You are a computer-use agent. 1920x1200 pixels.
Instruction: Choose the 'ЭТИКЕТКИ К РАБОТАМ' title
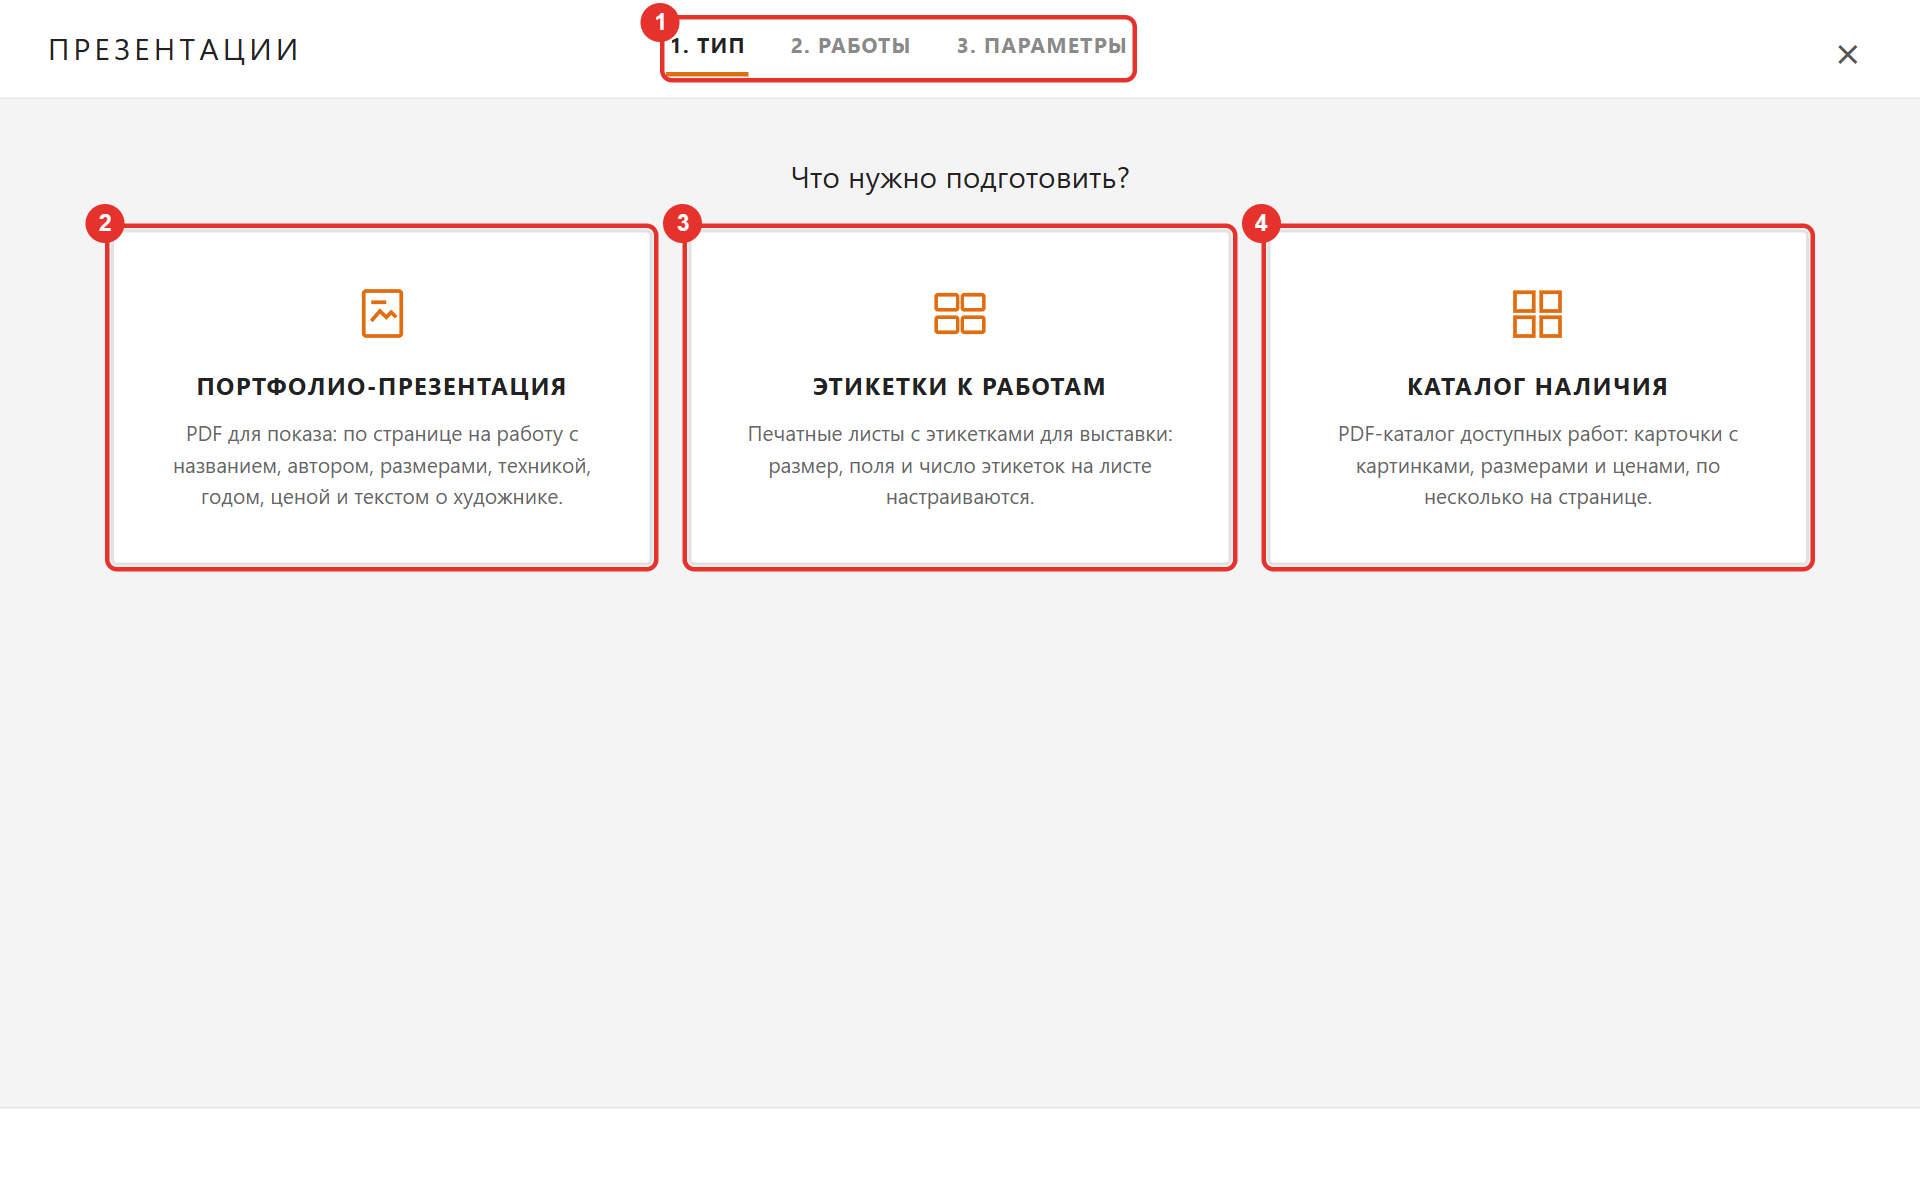point(960,386)
